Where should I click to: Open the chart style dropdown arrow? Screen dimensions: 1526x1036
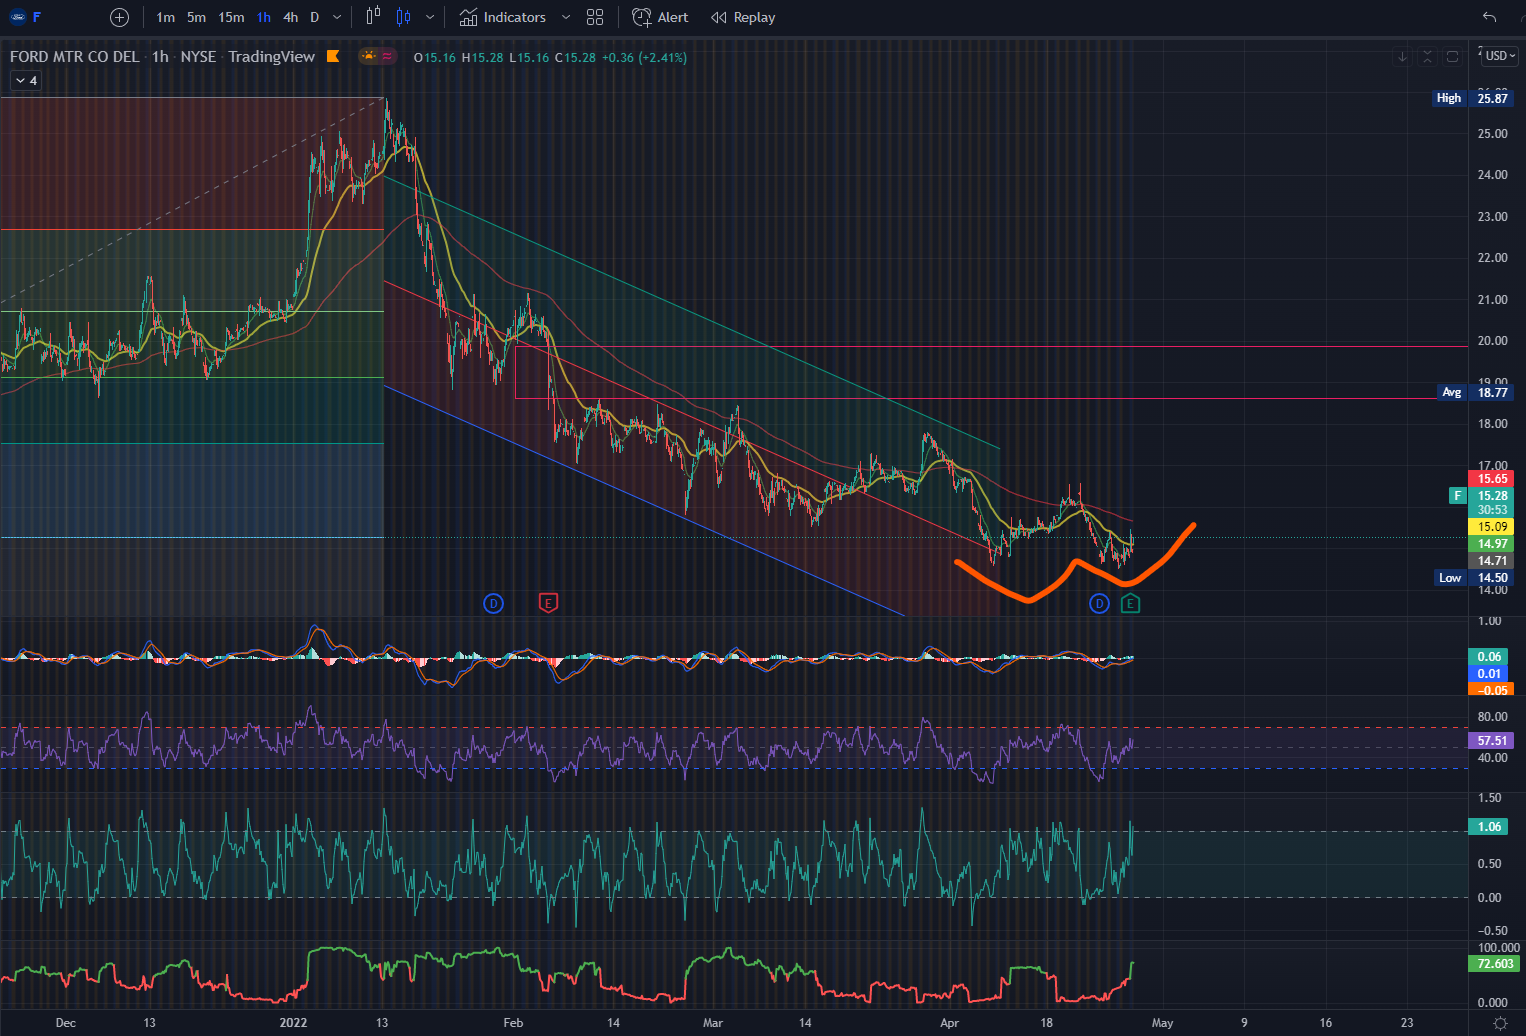point(430,17)
